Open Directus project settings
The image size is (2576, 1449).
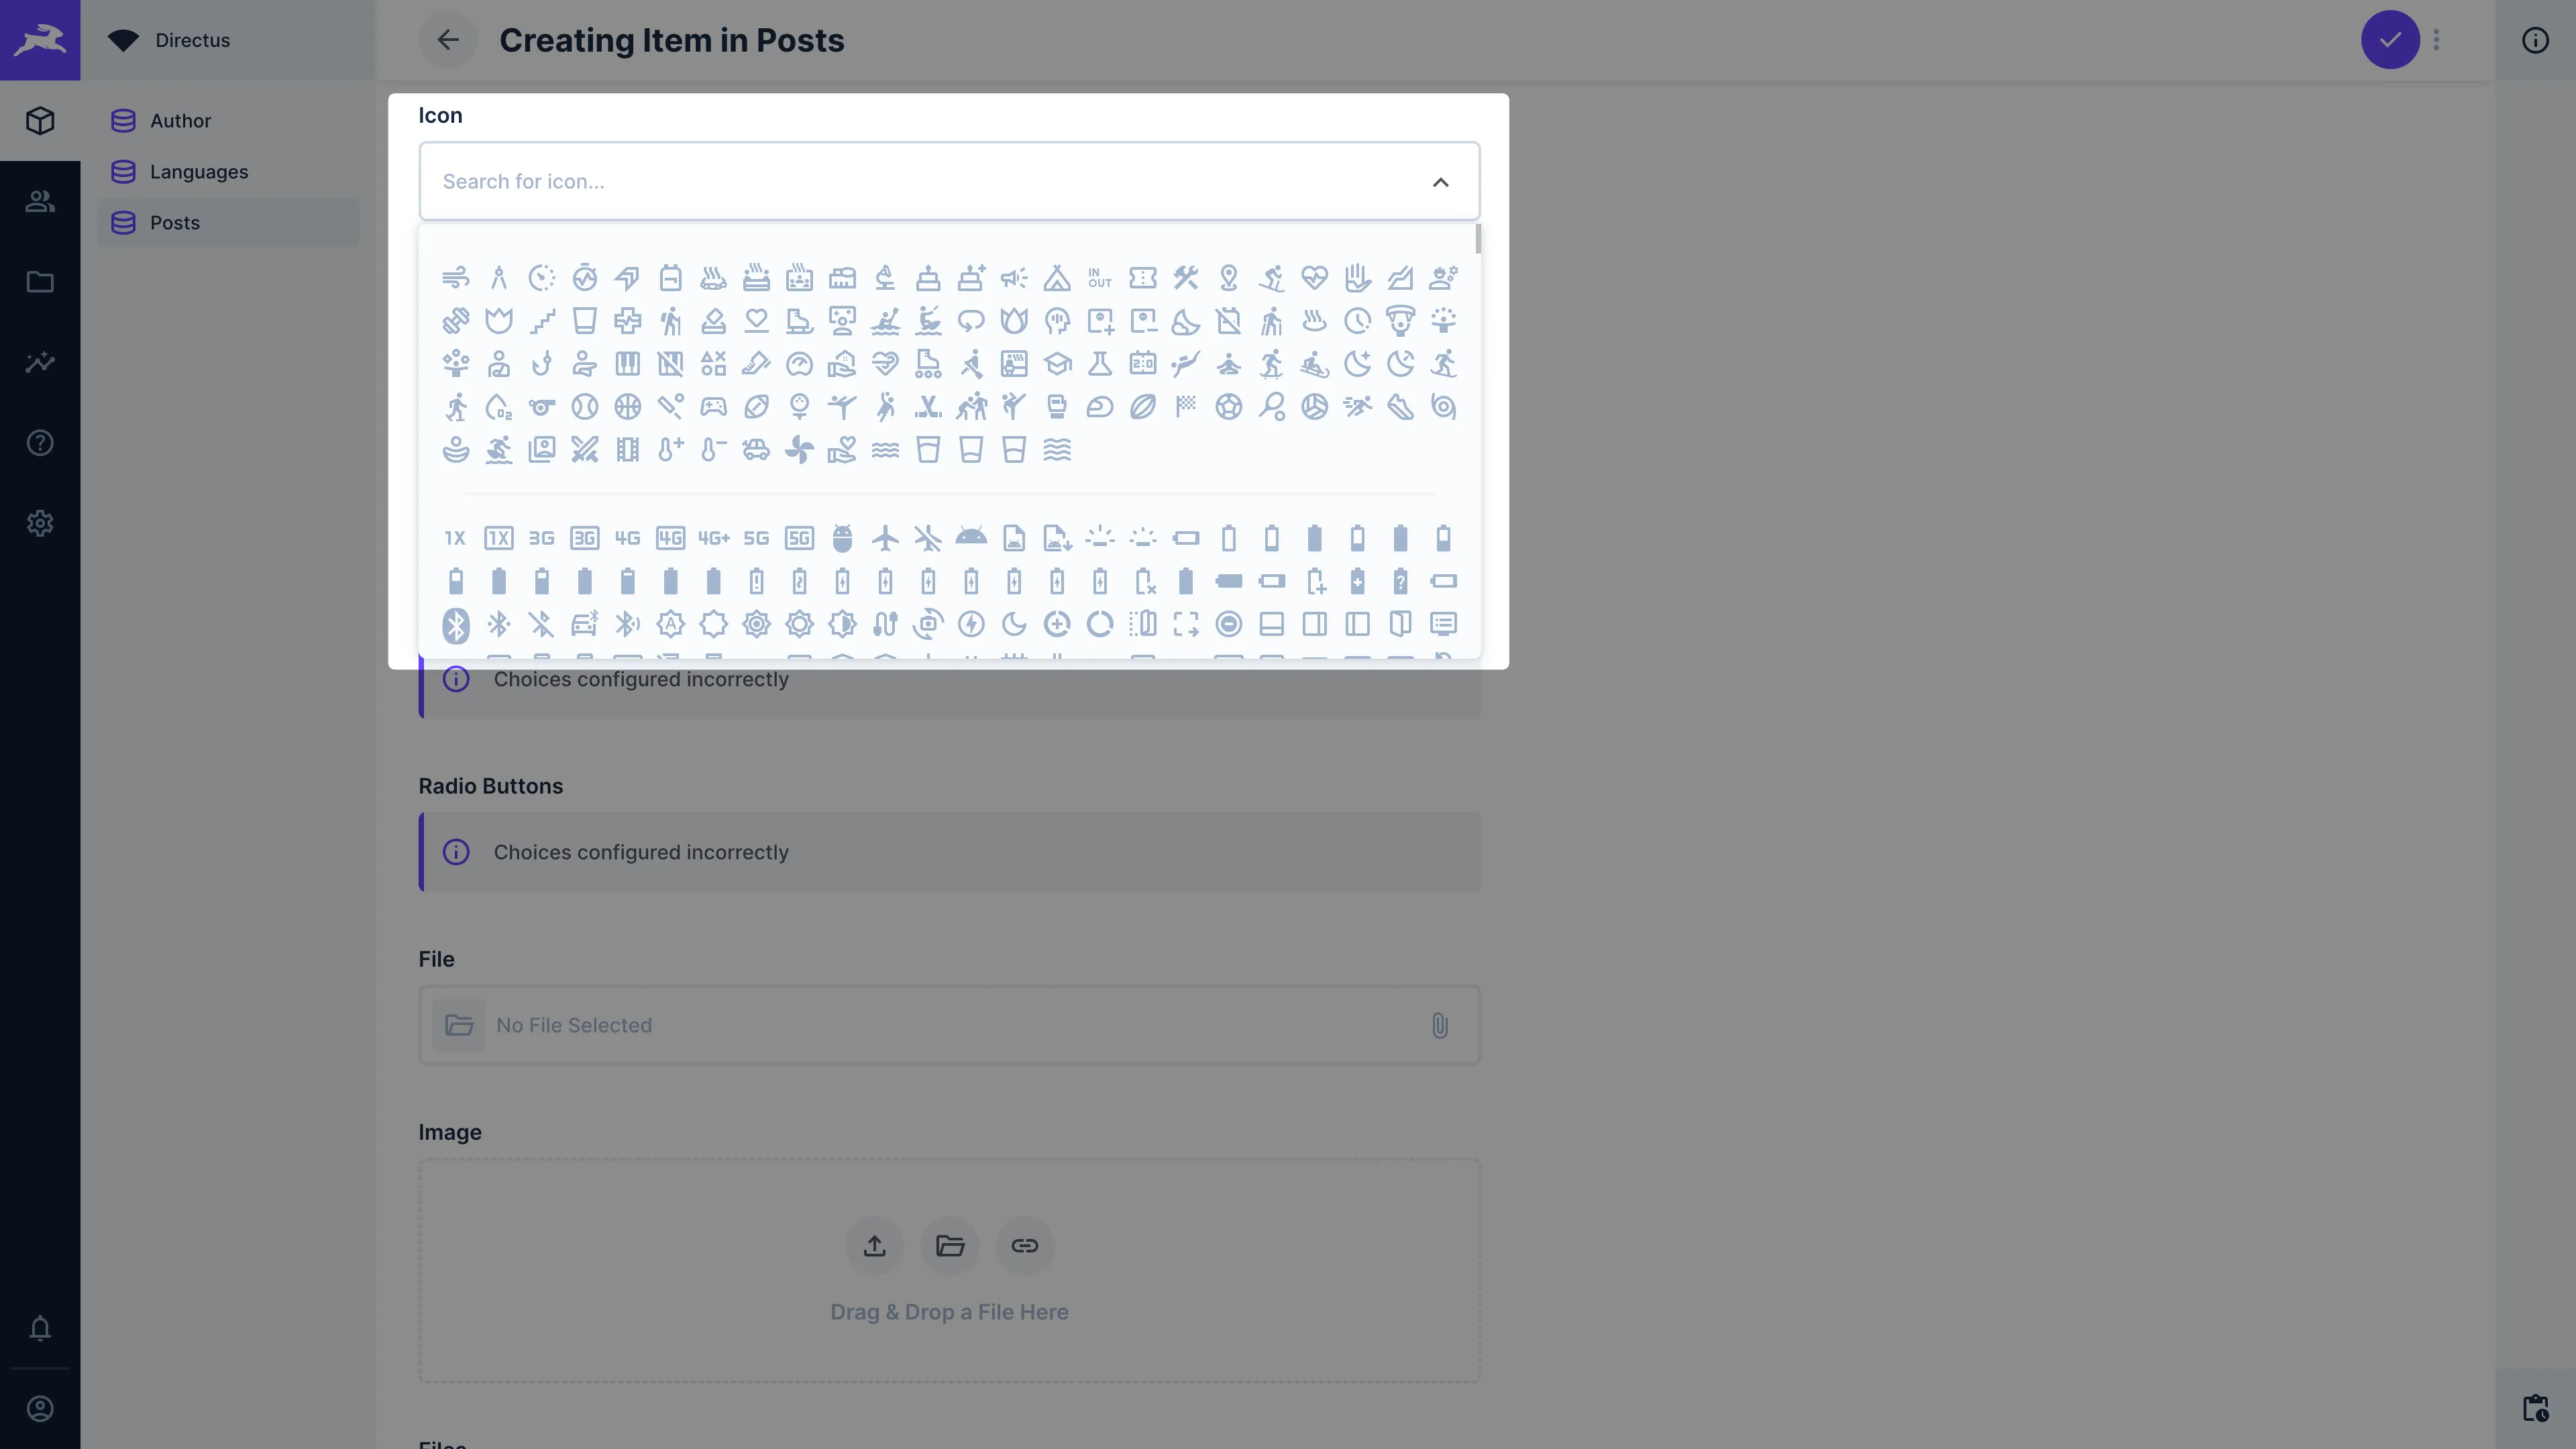click(40, 523)
